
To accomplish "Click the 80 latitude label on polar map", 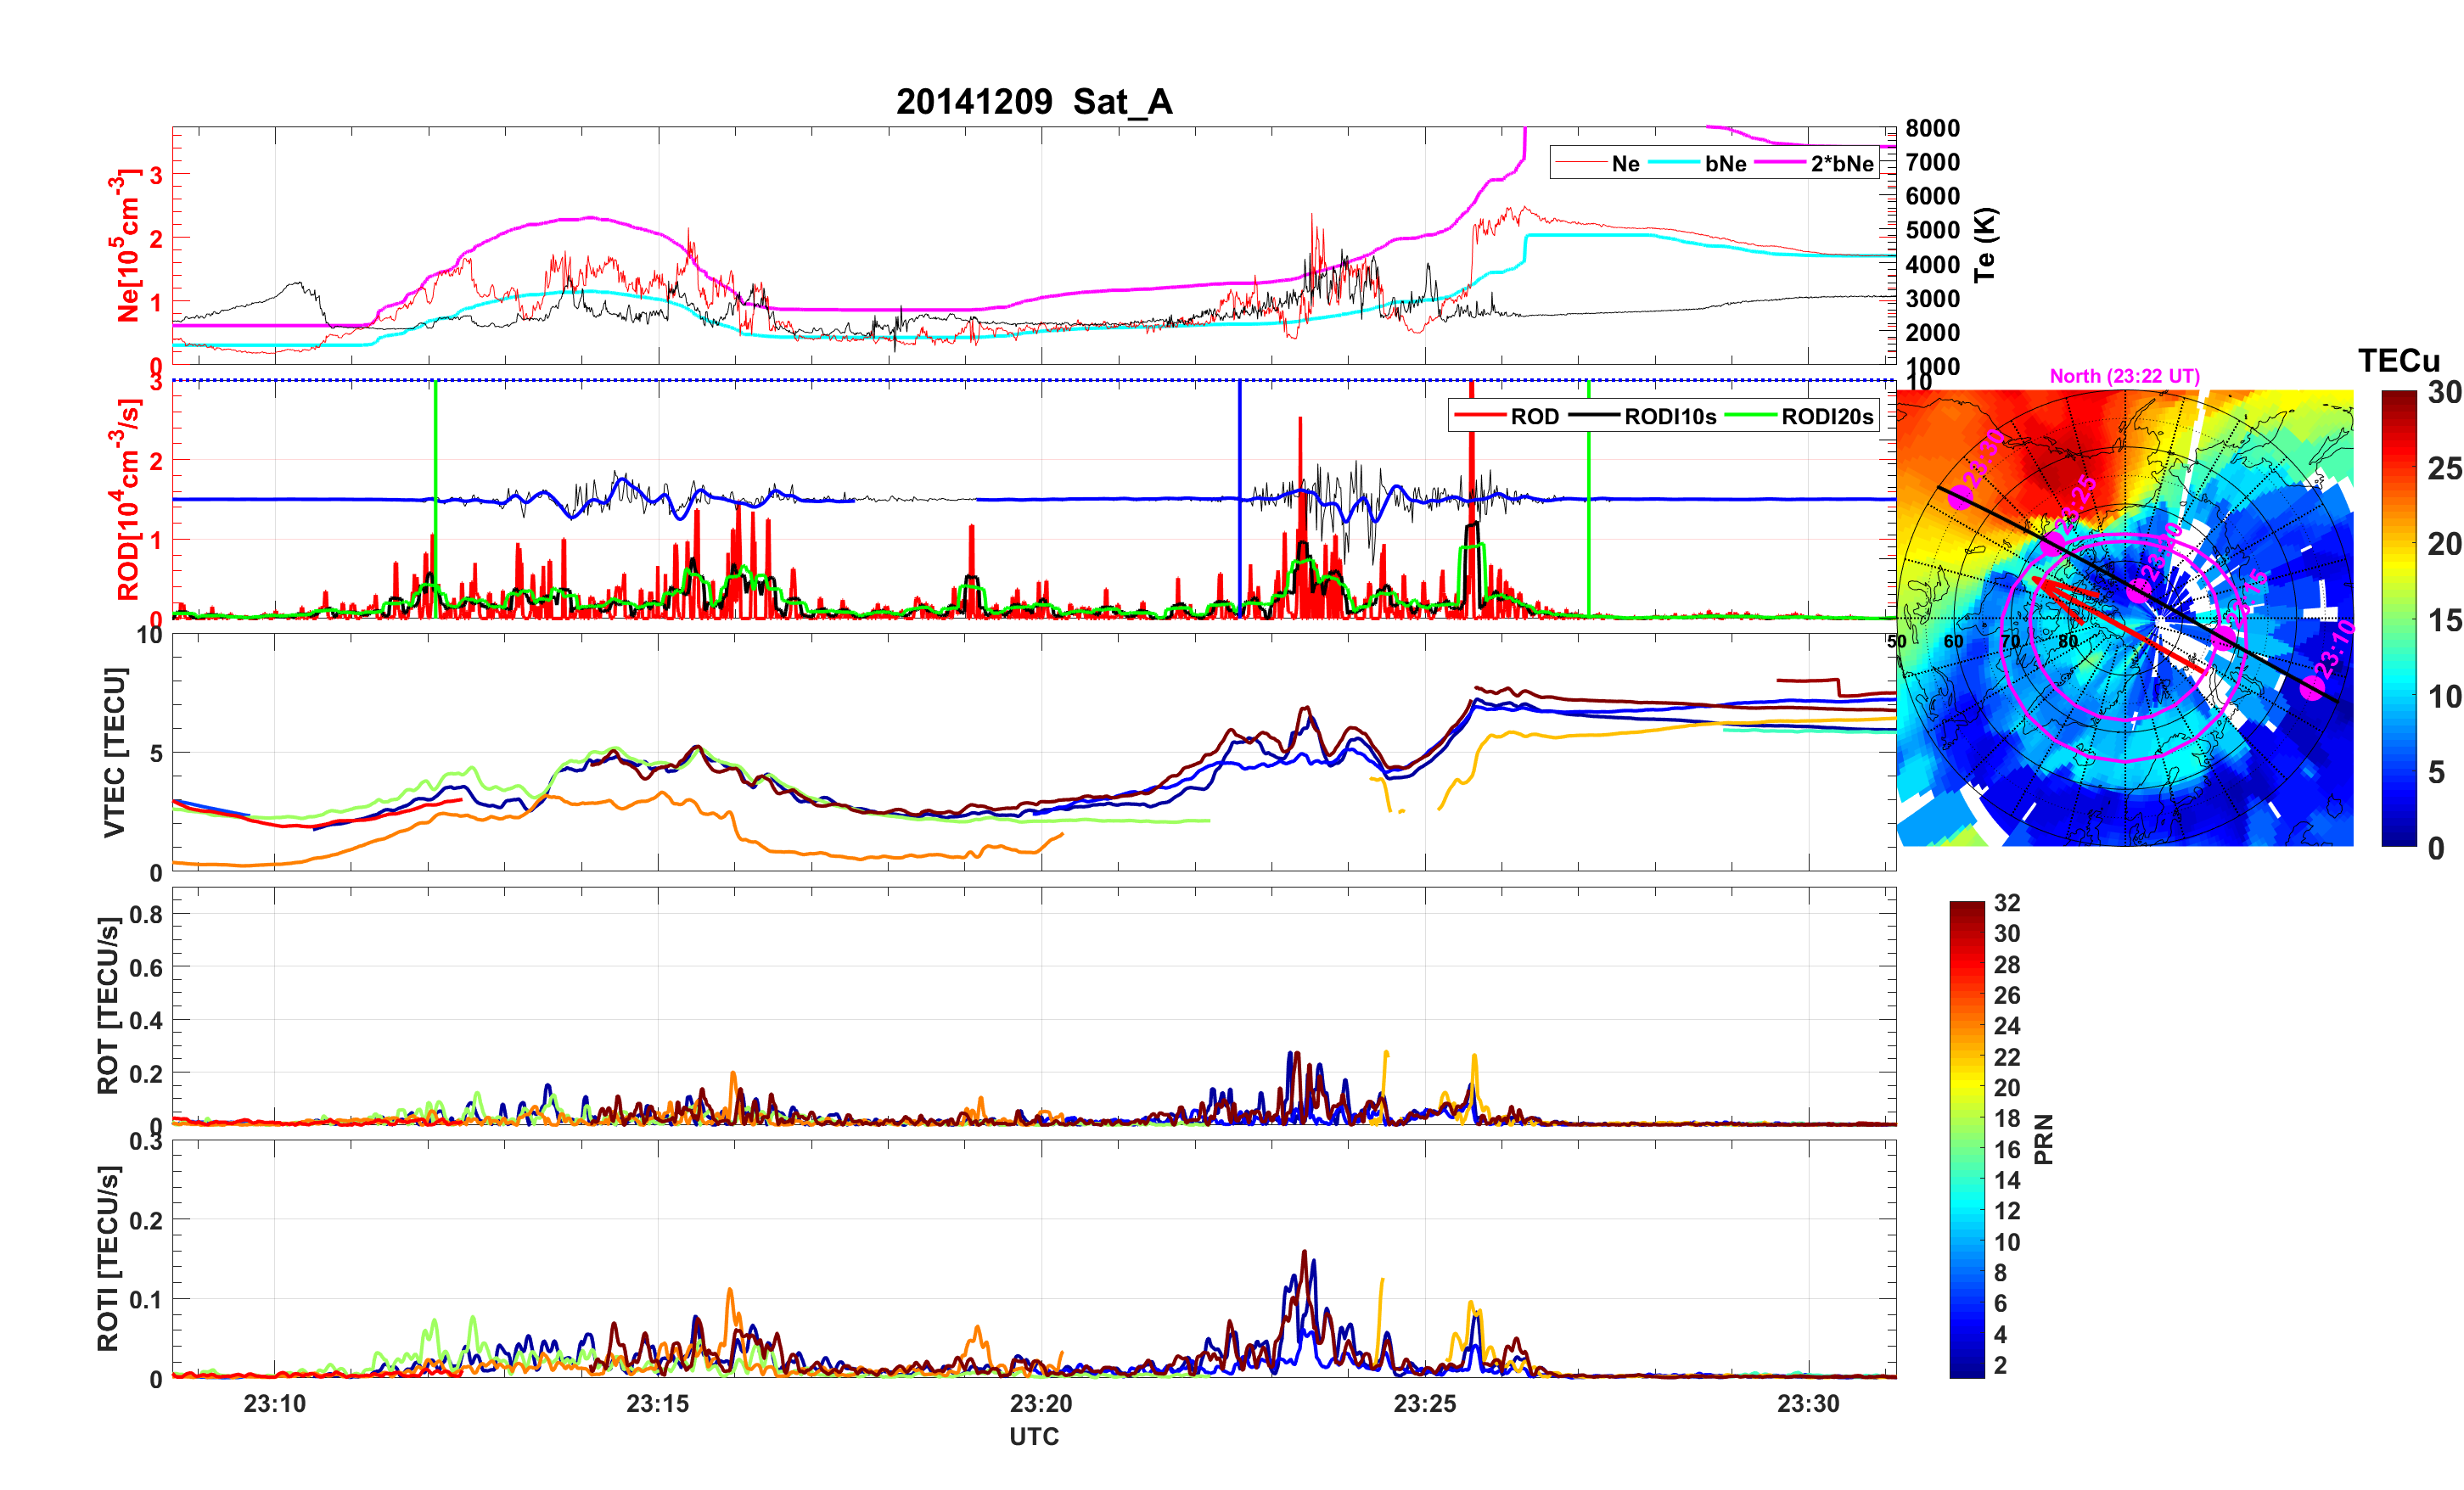I will tap(2068, 641).
